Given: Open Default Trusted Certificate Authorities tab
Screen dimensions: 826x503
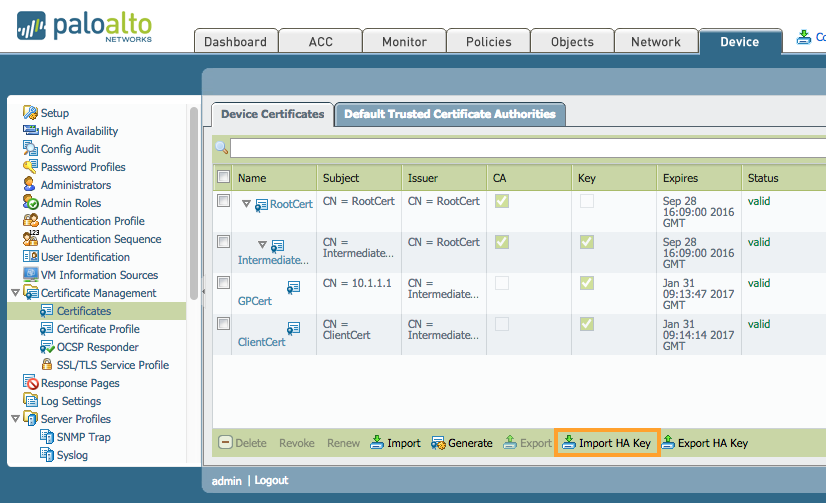Looking at the screenshot, I should 450,114.
